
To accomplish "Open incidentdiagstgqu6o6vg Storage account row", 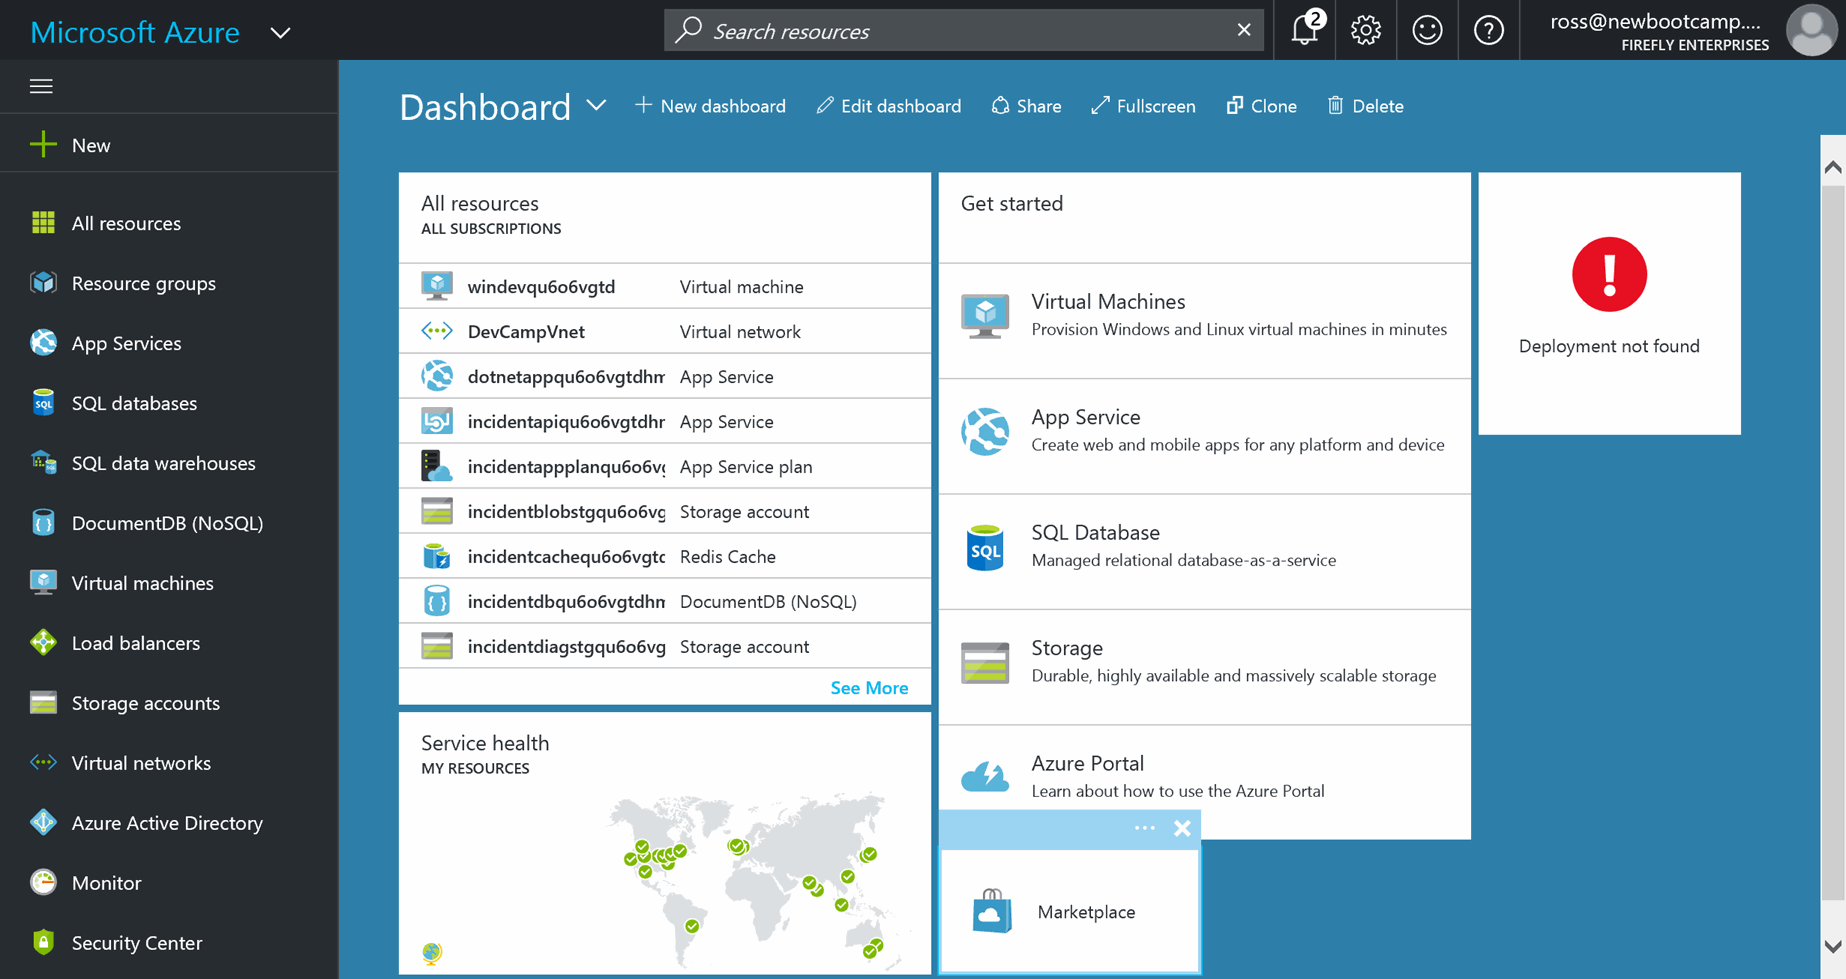I will 665,646.
